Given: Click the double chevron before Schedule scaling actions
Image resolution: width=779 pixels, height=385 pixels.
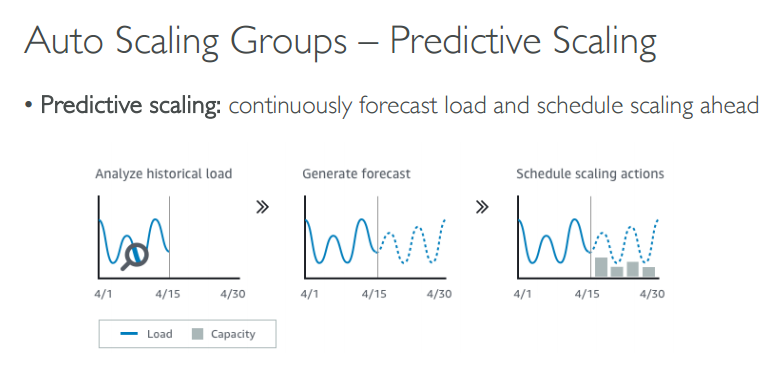Looking at the screenshot, I should point(482,207).
